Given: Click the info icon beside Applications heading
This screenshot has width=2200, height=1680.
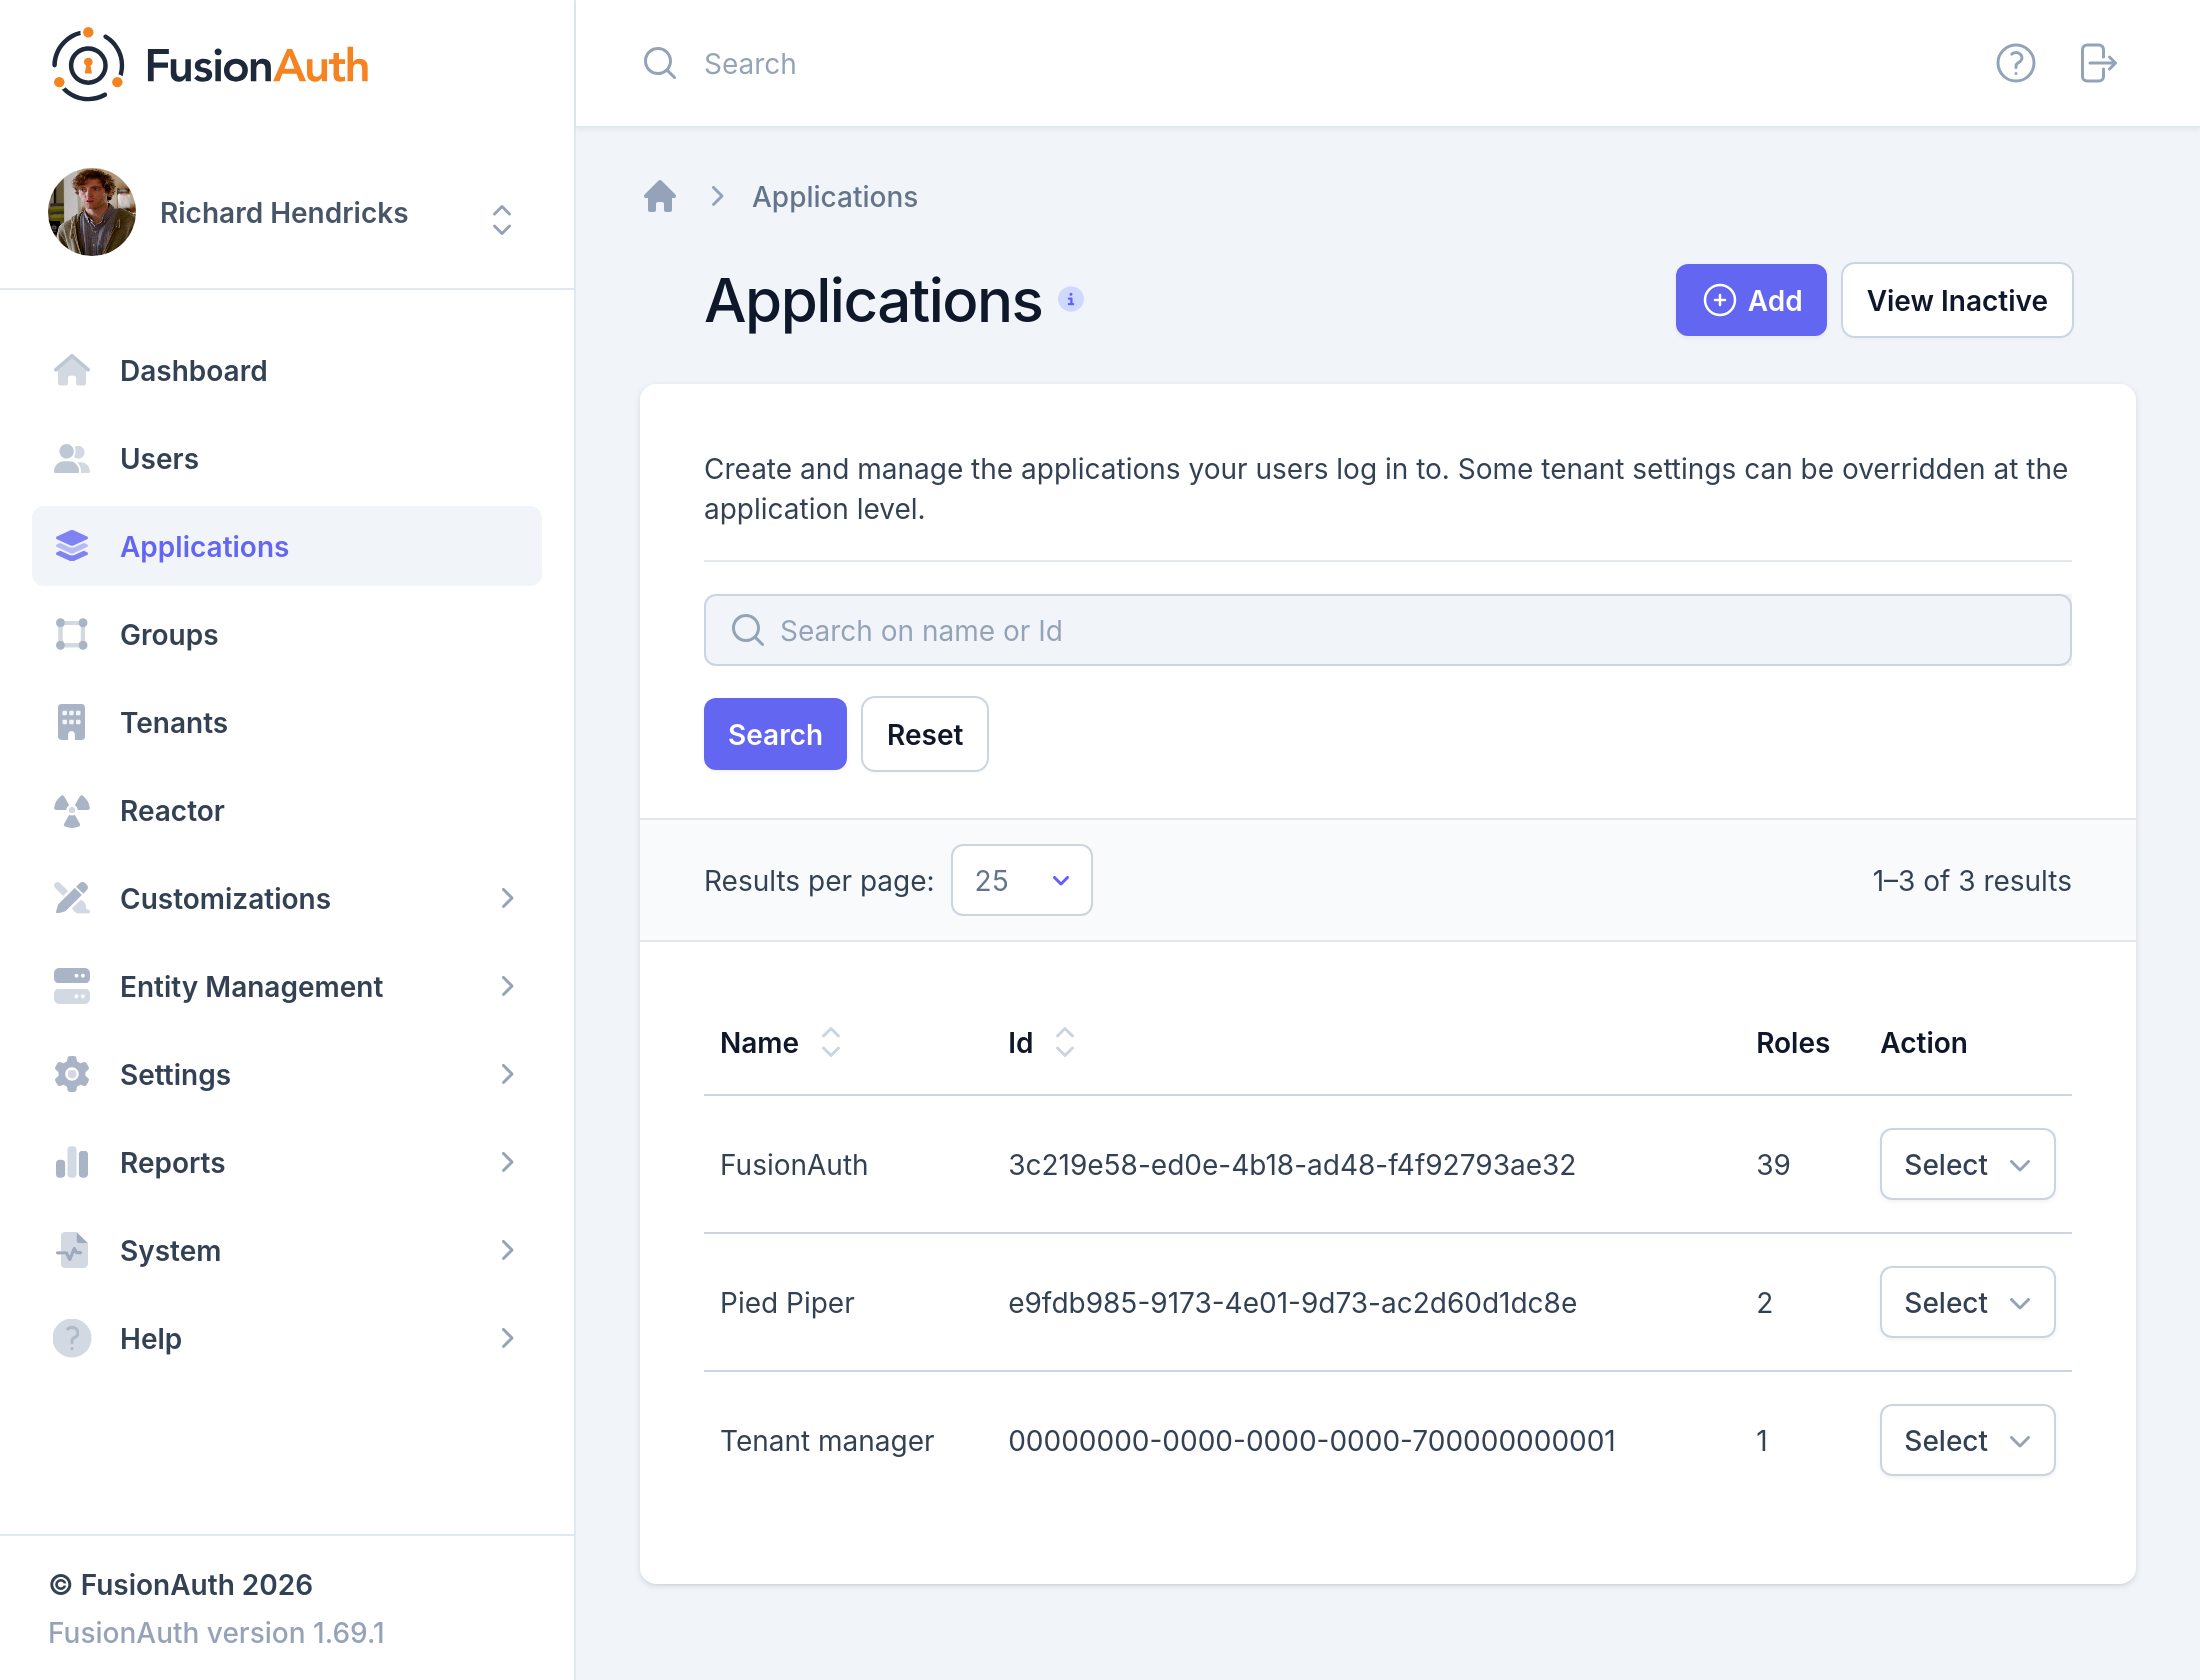Looking at the screenshot, I should click(x=1070, y=299).
